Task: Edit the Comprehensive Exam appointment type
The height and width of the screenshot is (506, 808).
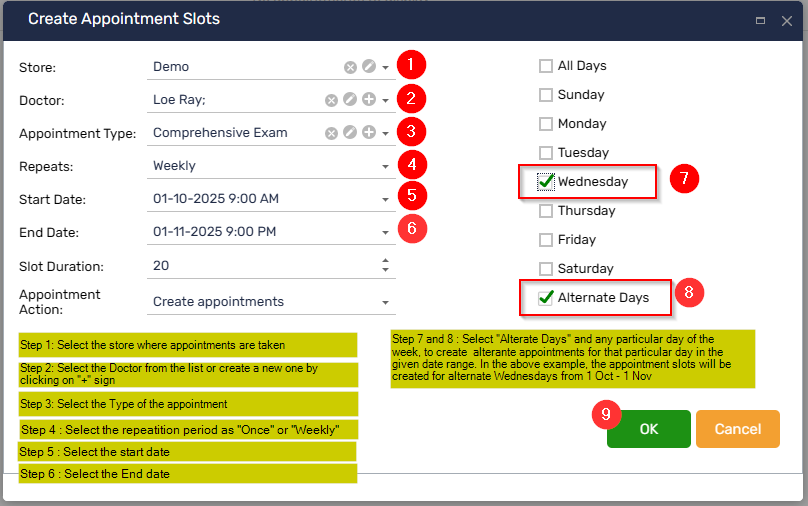Action: pos(350,133)
